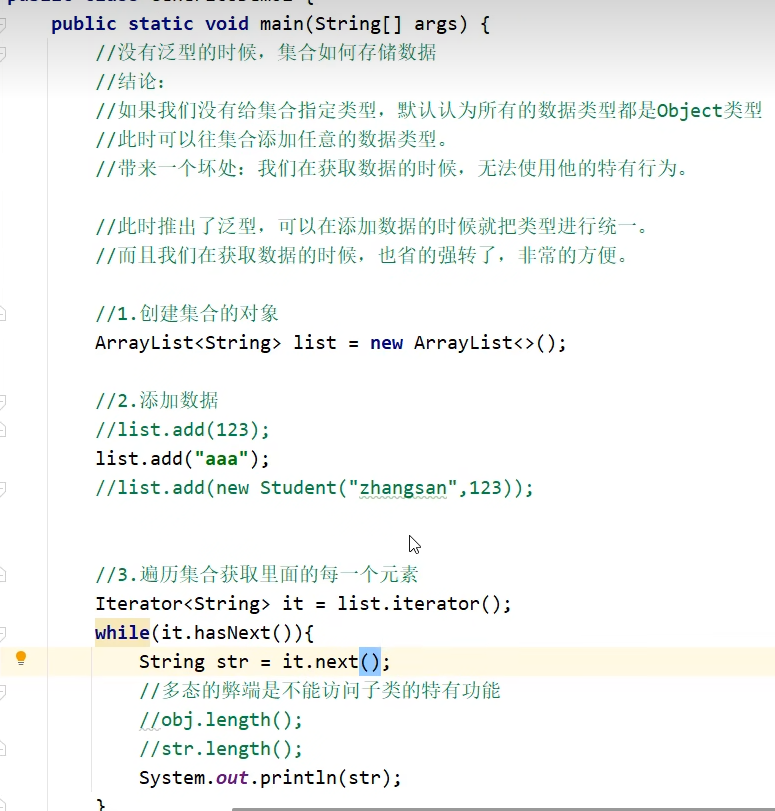775x811 pixels.
Task: Click the comment '//没有泛型的时候，集合如何存储数据'
Action: coord(266,53)
